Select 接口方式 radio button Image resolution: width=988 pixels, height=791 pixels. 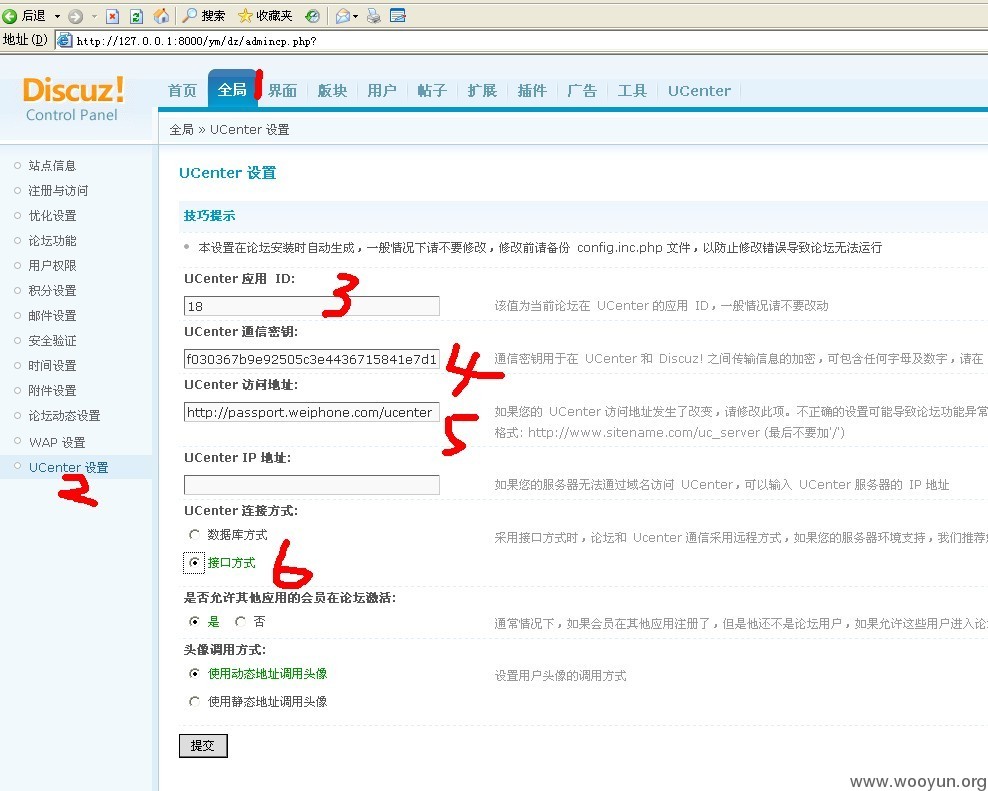click(194, 562)
